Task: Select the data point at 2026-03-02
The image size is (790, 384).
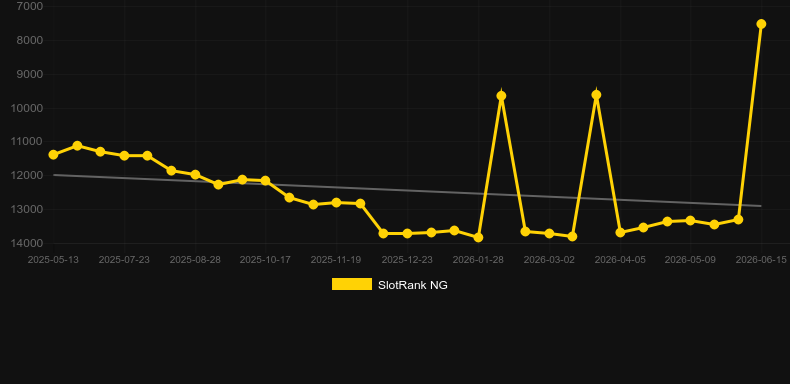Action: click(x=549, y=233)
